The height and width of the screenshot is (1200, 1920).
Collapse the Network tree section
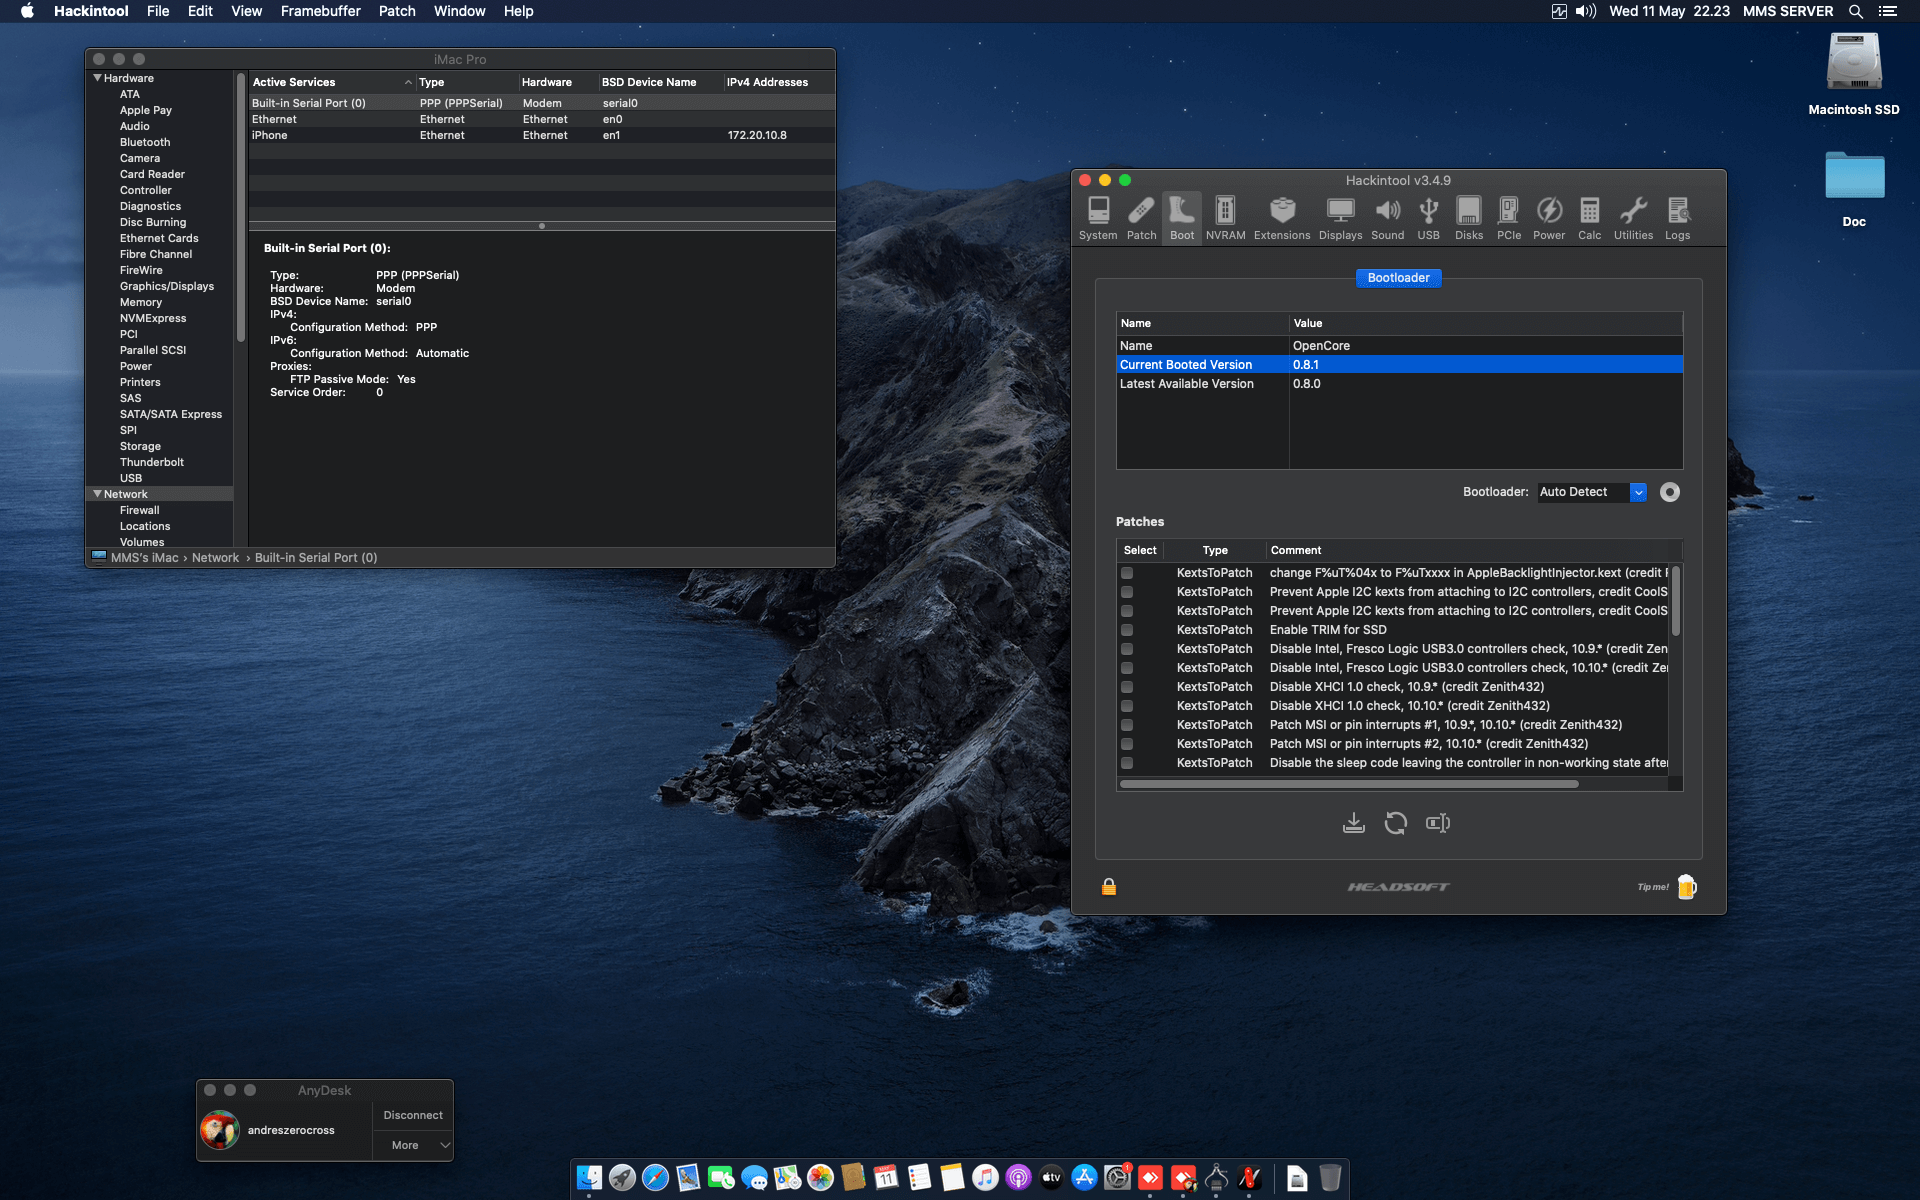97,493
